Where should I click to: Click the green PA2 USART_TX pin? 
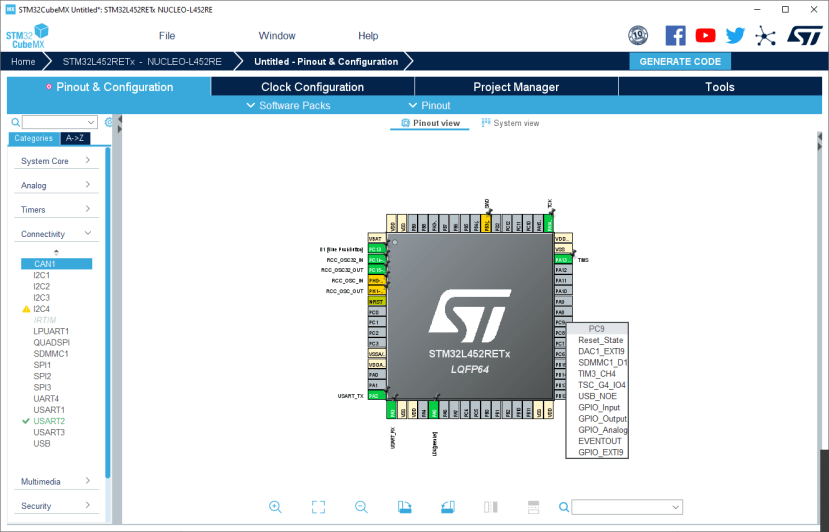coord(377,396)
